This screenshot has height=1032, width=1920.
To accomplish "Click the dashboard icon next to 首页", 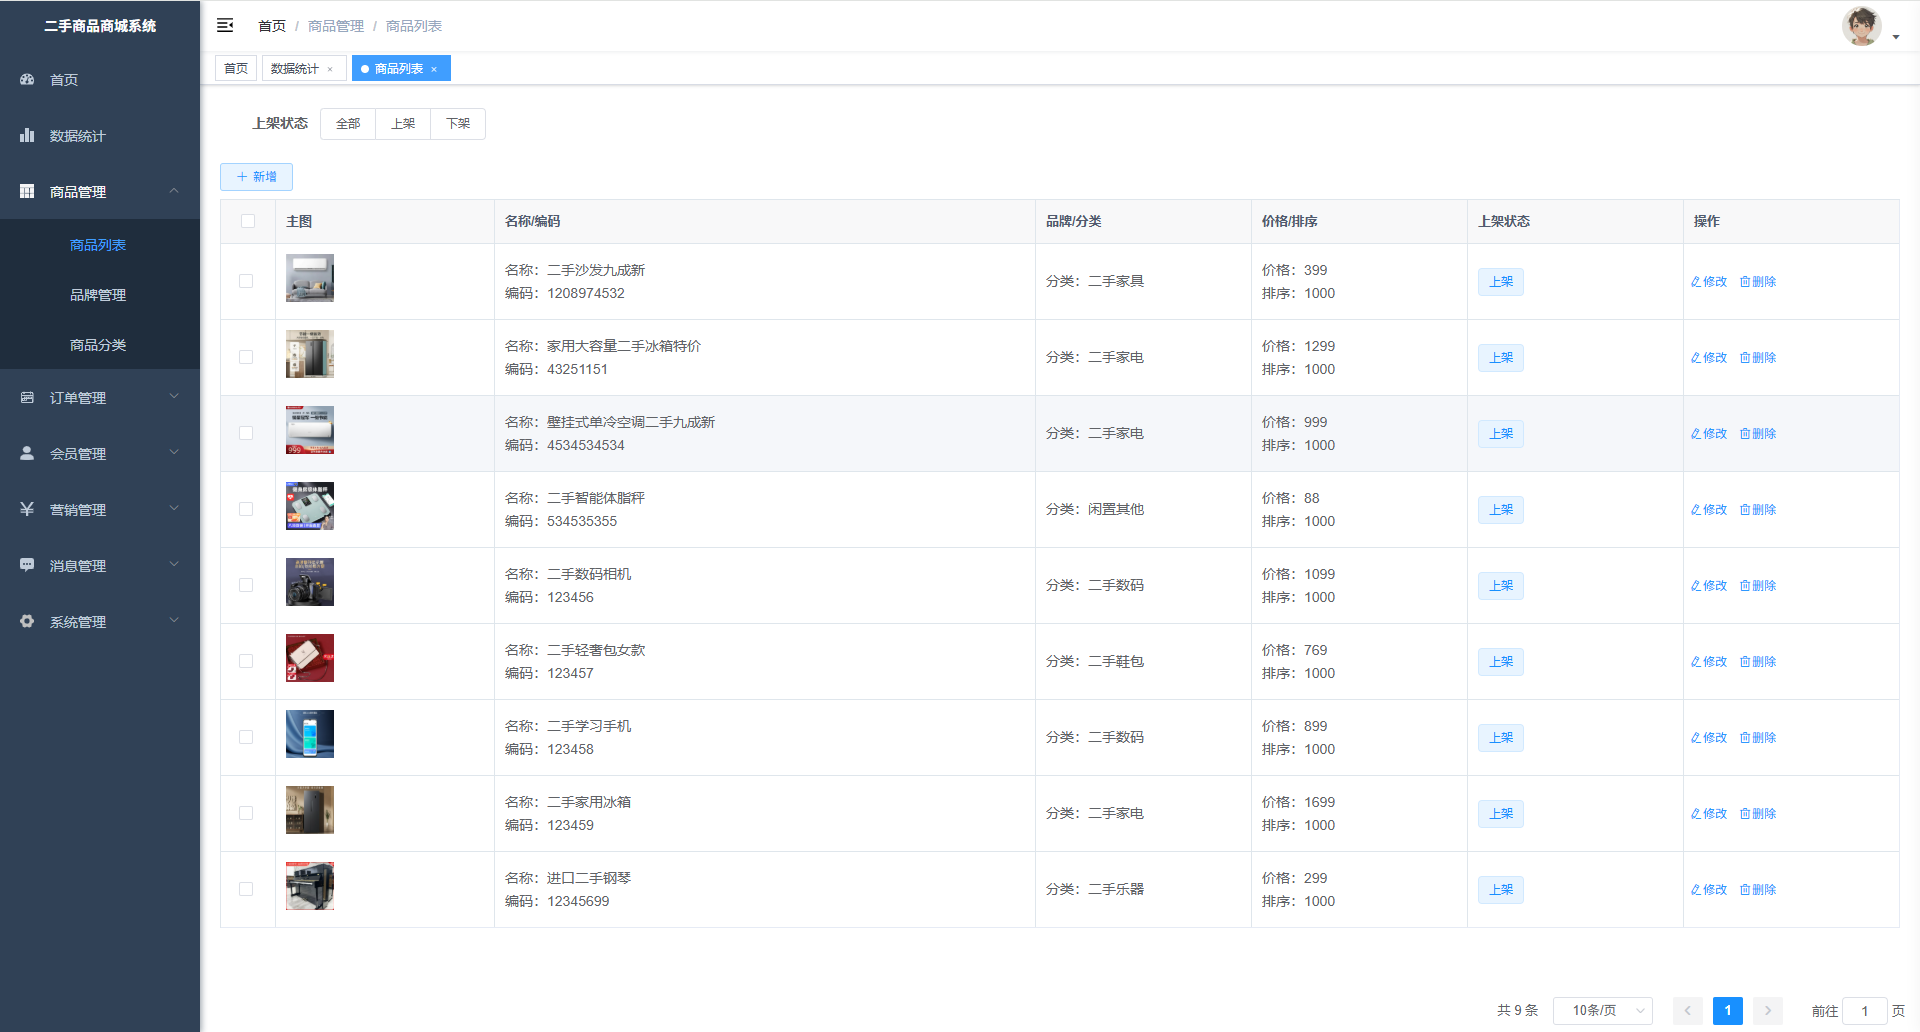I will pyautogui.click(x=27, y=79).
